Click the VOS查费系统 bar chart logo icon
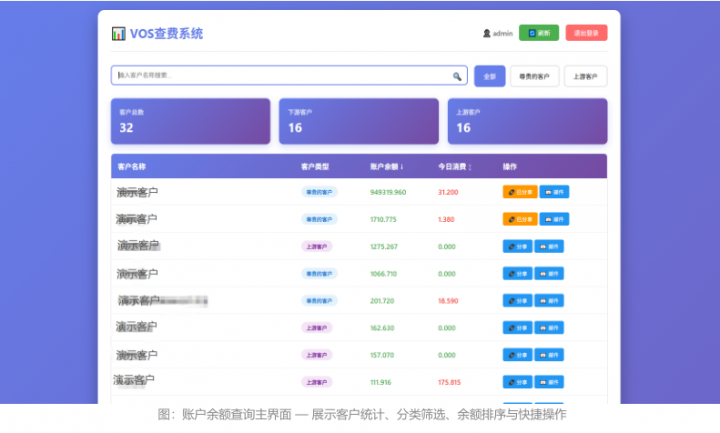The image size is (720, 433). [118, 34]
